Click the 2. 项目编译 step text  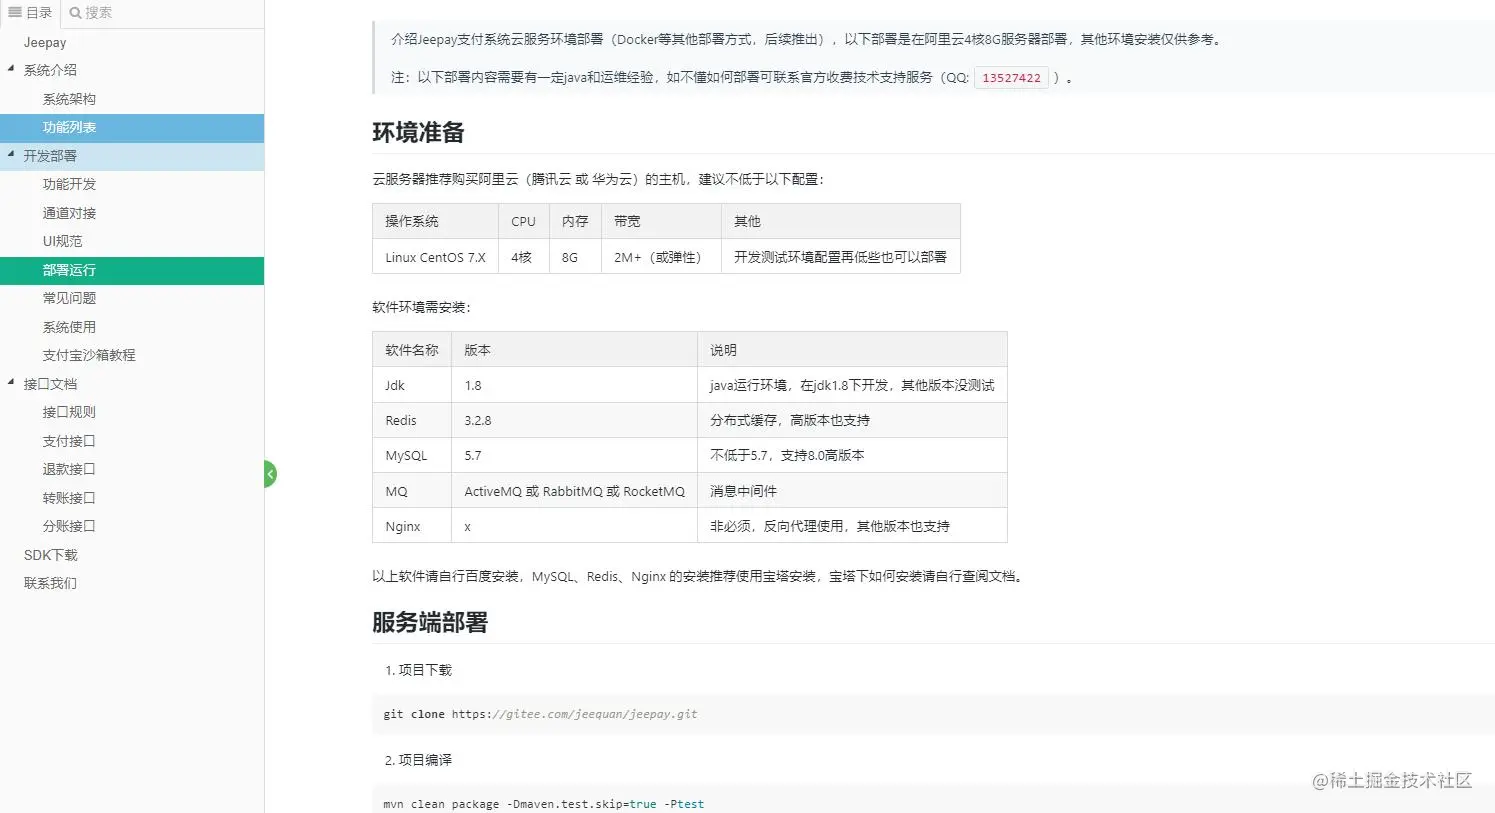(x=418, y=760)
